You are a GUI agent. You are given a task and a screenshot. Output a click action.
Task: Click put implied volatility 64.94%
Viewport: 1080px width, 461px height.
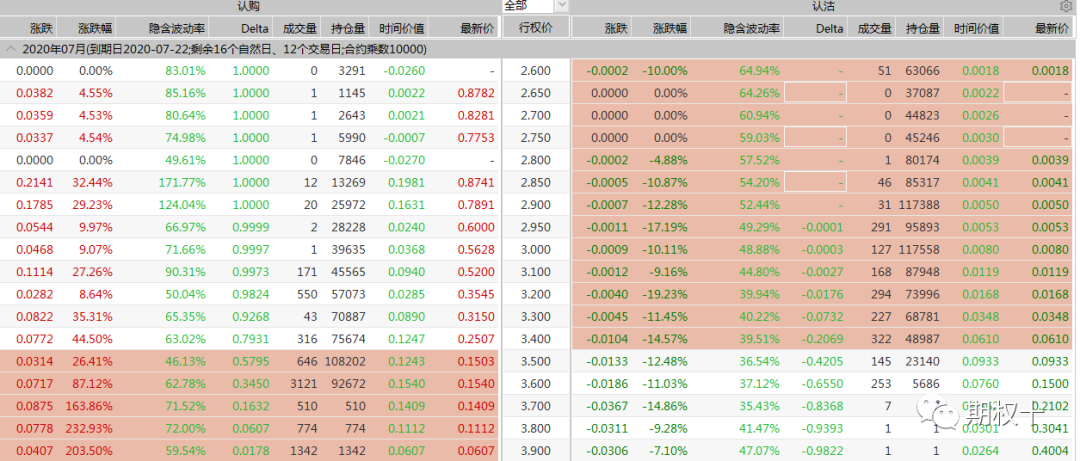coord(760,70)
